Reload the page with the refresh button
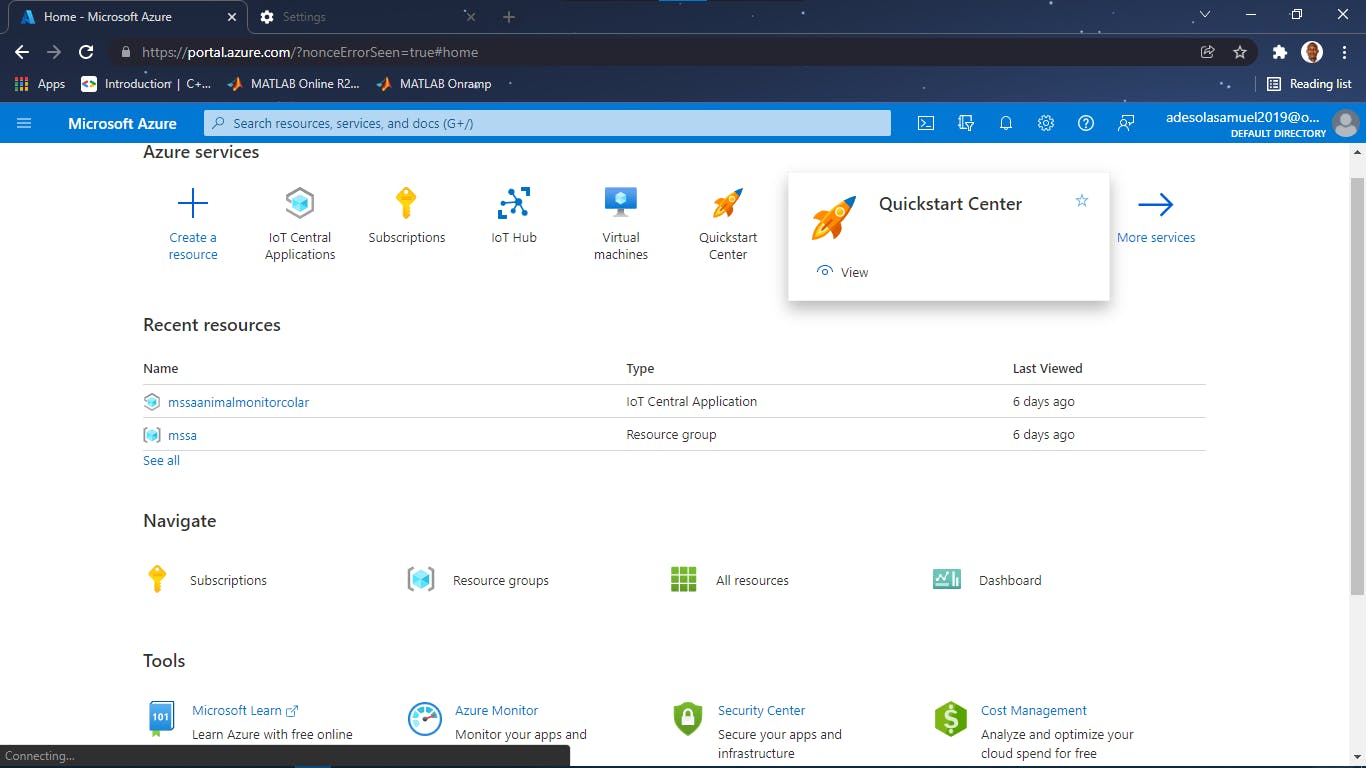Image resolution: width=1366 pixels, height=768 pixels. coord(86,52)
